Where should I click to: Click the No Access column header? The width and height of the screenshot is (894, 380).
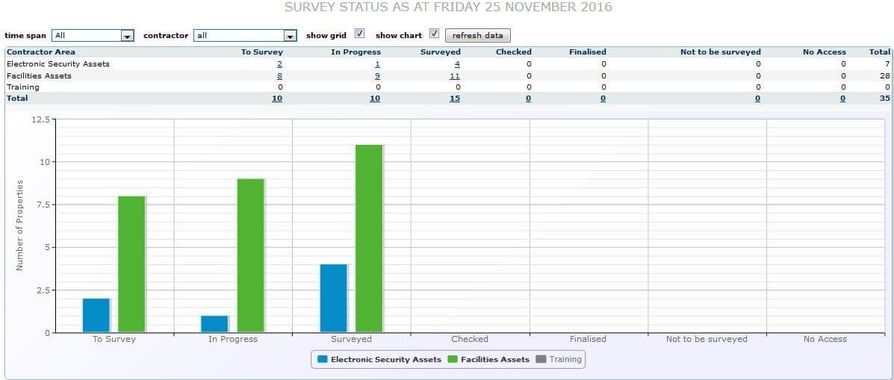pyautogui.click(x=824, y=52)
